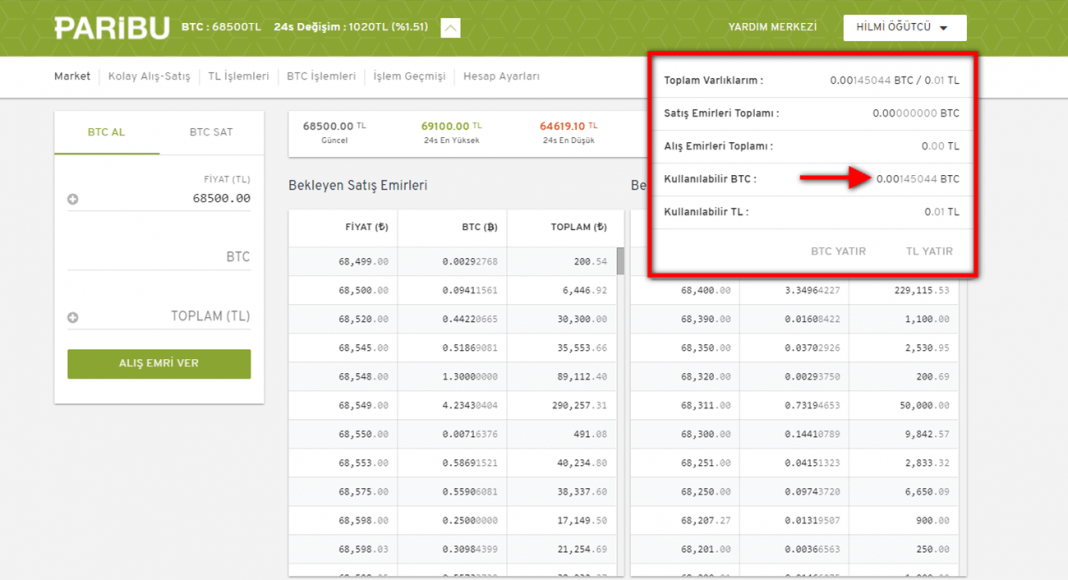This screenshot has width=1068, height=580.
Task: Click the buy order total 229,115.53
Action: (x=922, y=290)
